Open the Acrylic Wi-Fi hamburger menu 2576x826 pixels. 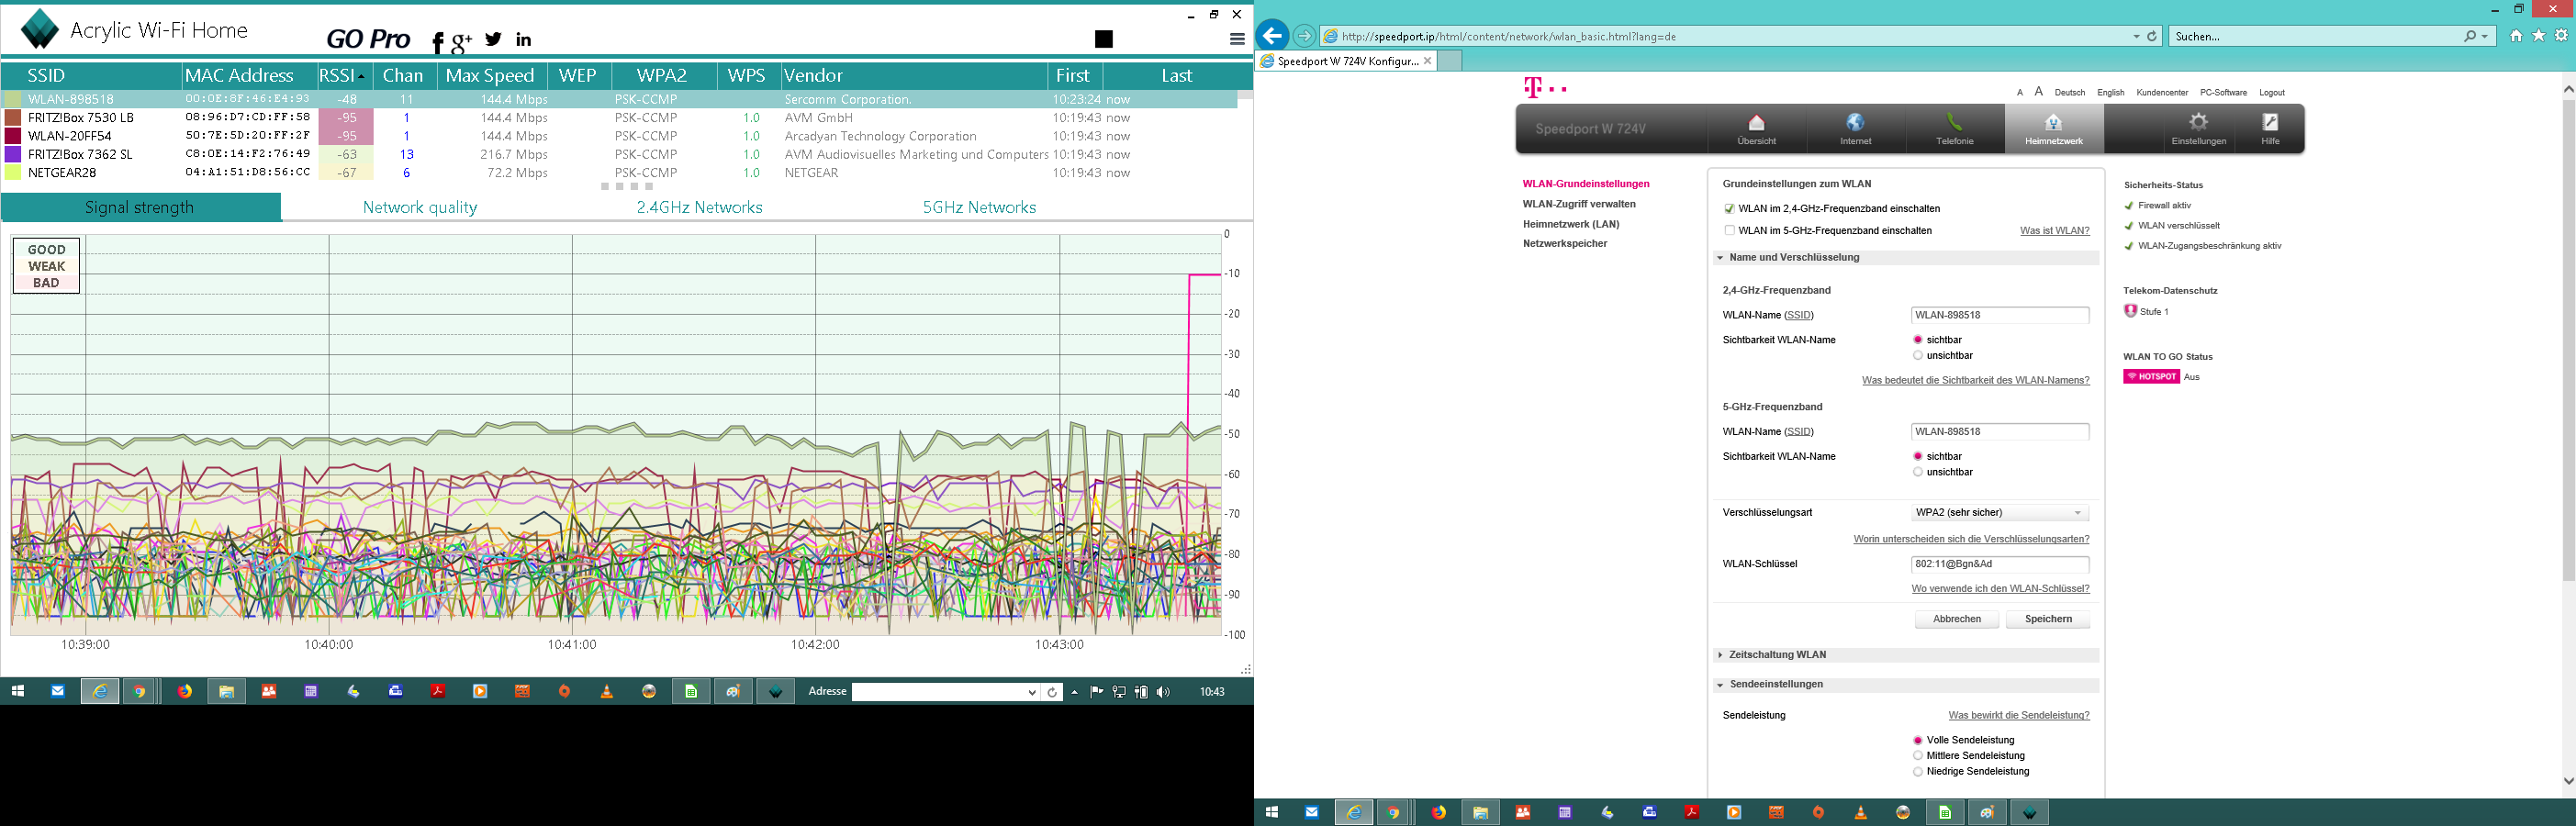click(x=1237, y=39)
